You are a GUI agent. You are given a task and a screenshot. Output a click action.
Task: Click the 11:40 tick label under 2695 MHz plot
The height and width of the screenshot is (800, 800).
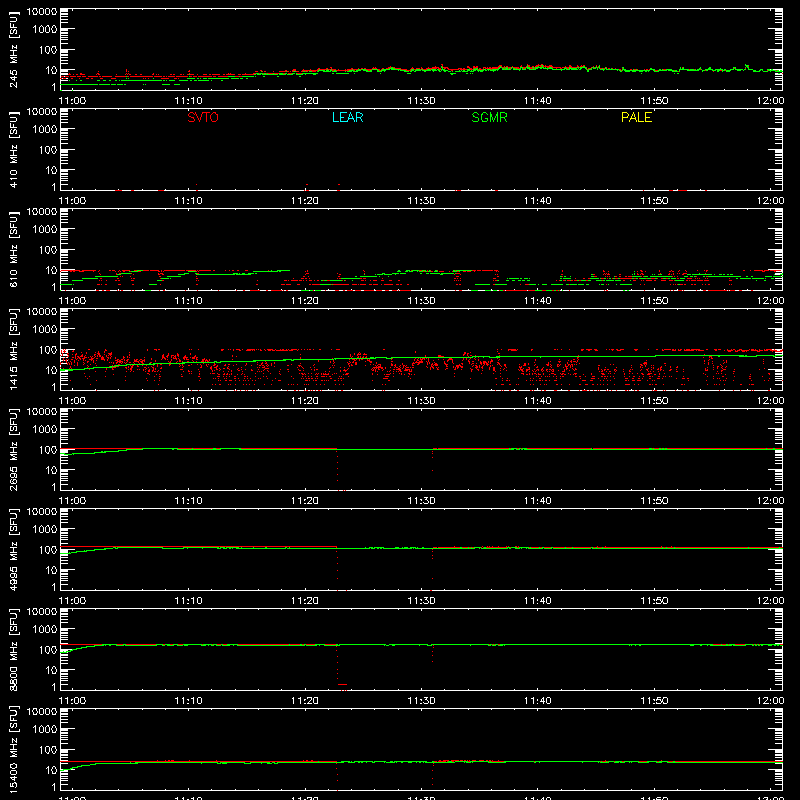[x=538, y=501]
